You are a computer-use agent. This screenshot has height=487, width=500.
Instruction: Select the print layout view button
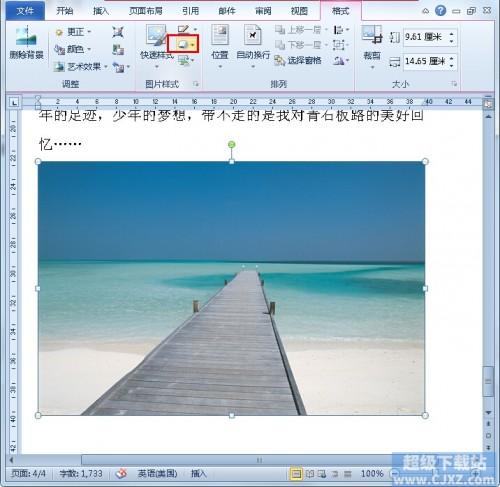tap(296, 474)
